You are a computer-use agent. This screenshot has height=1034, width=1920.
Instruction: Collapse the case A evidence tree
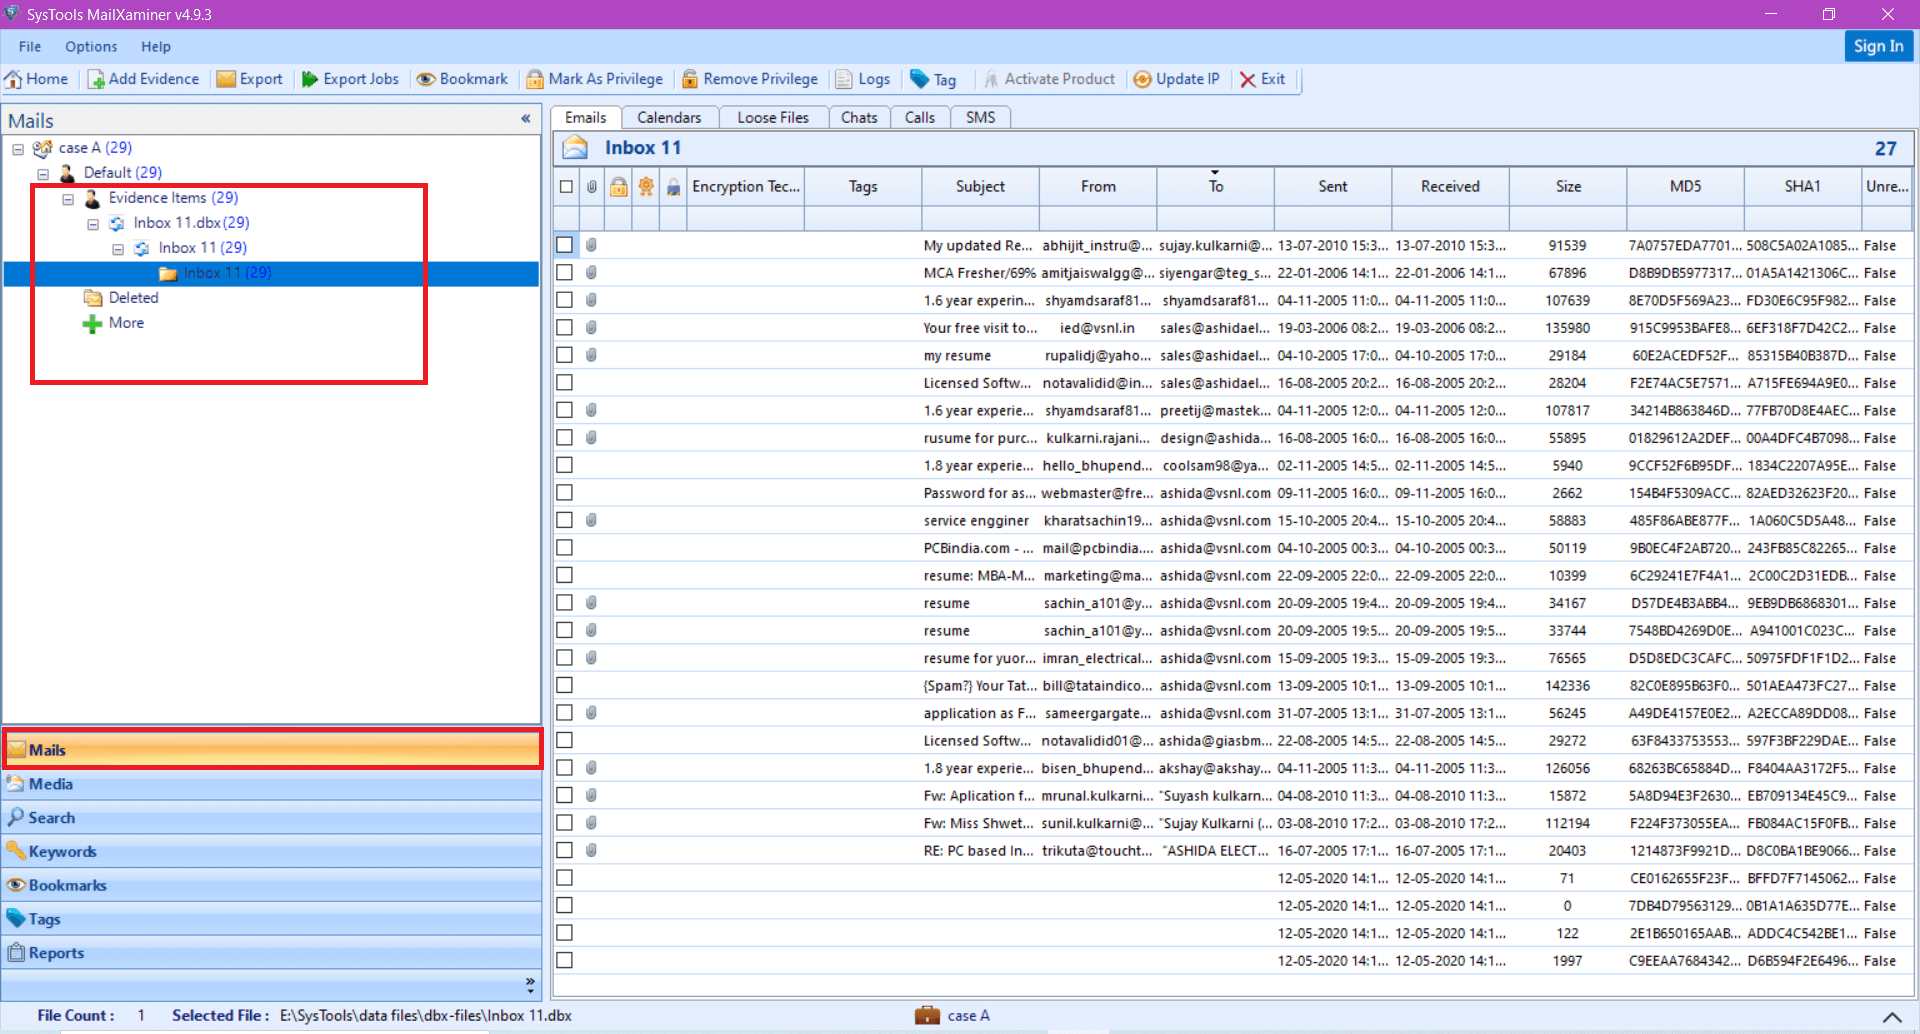click(x=17, y=148)
